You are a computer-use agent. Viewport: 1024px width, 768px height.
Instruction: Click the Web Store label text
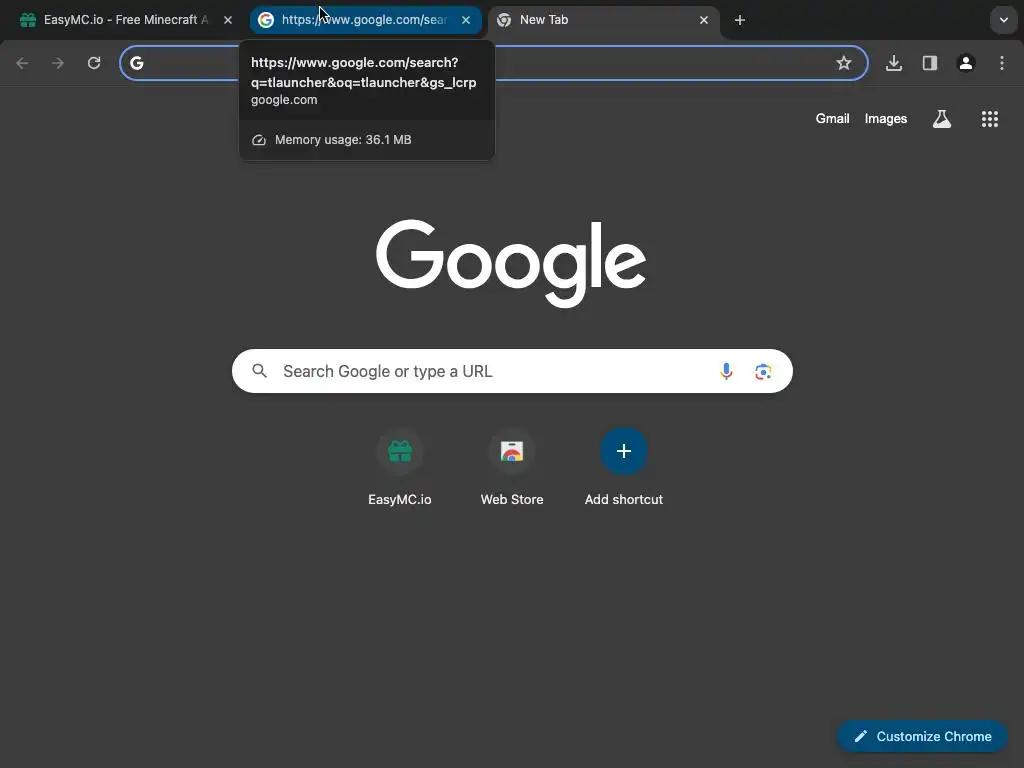(512, 499)
